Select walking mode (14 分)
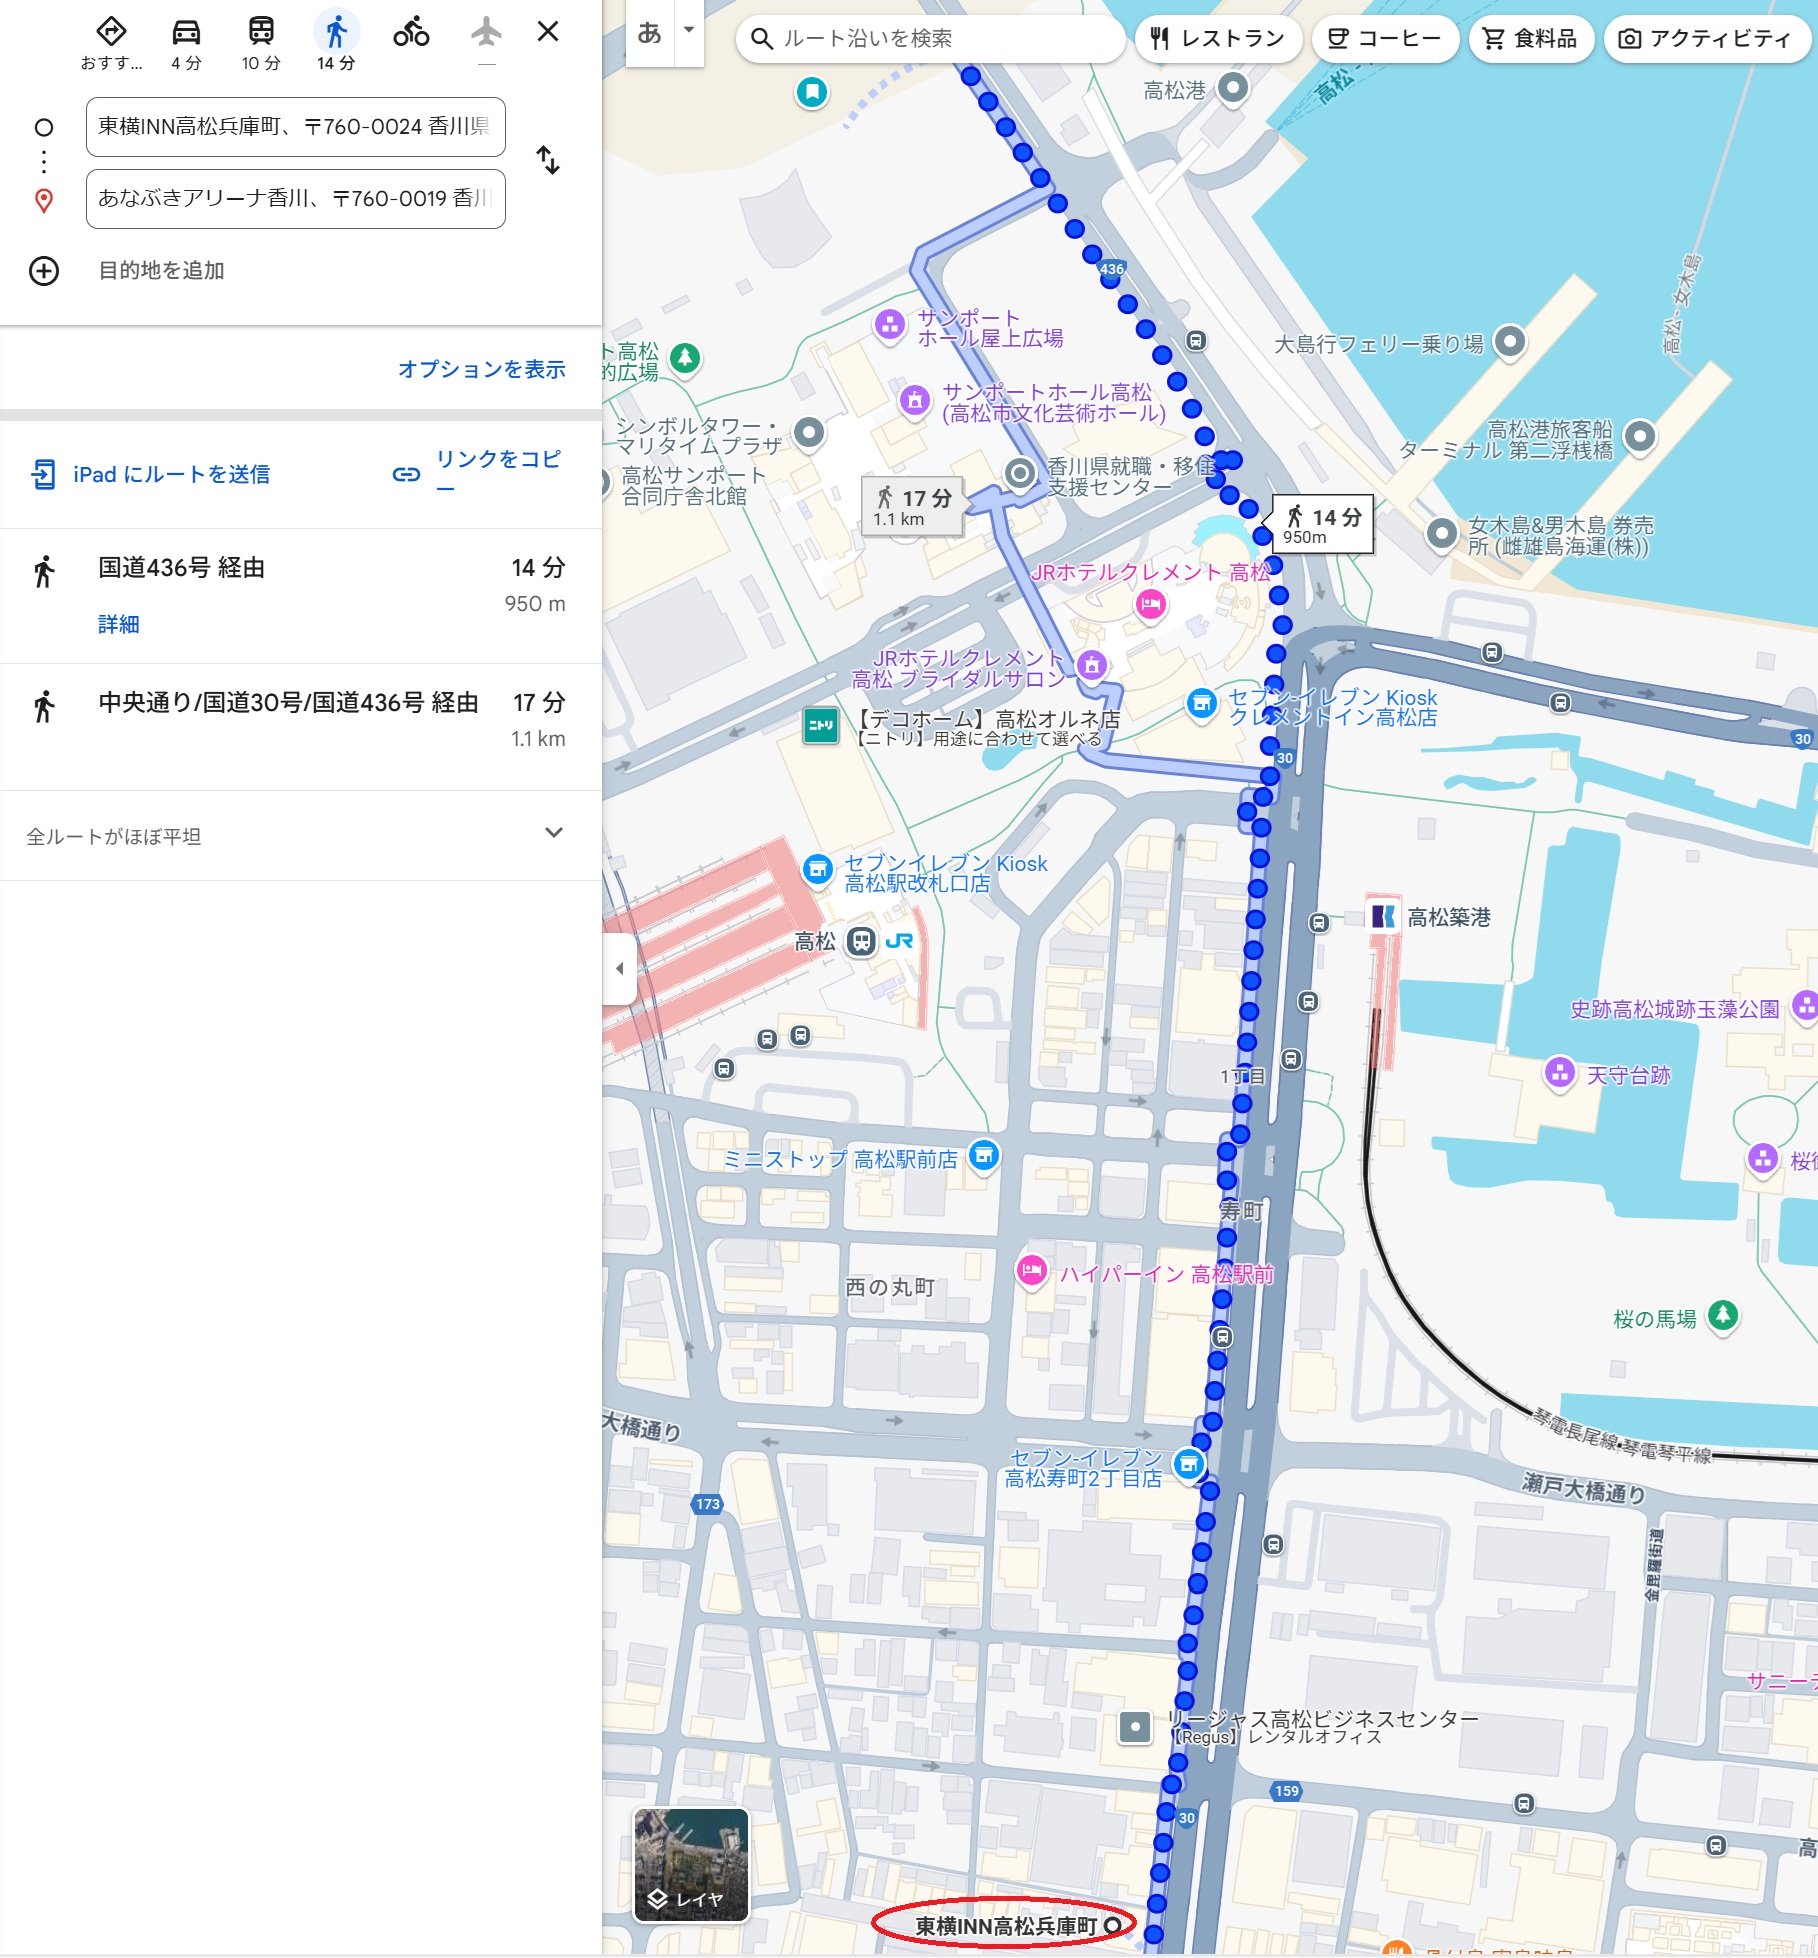Screen dimensions: 1818x1958 click(336, 43)
